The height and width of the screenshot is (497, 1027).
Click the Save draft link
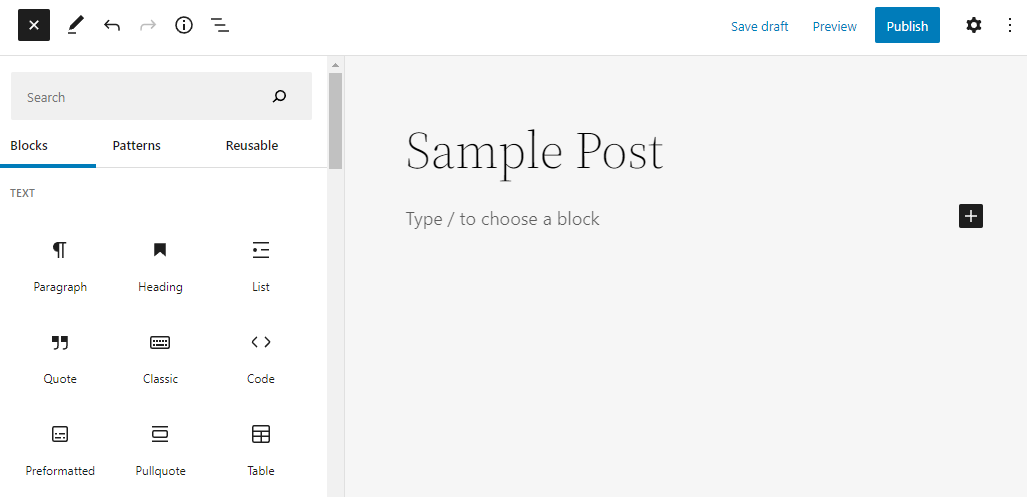(759, 27)
